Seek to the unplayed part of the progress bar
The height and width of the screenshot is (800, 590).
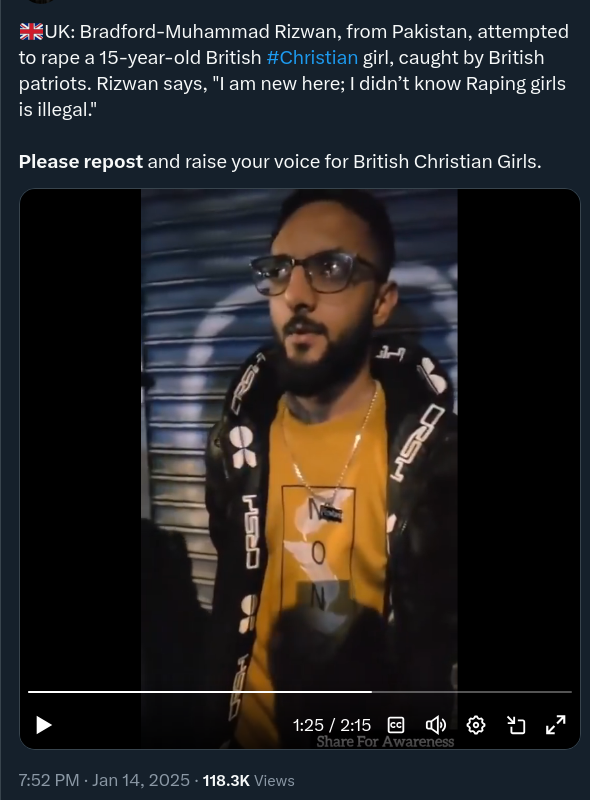pyautogui.click(x=472, y=692)
